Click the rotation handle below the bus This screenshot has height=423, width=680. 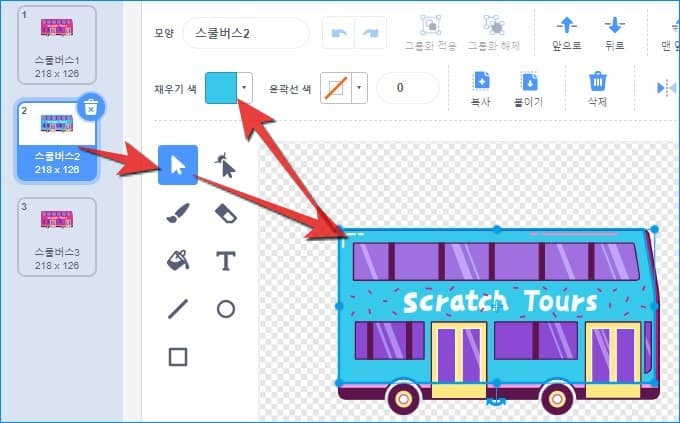click(496, 401)
